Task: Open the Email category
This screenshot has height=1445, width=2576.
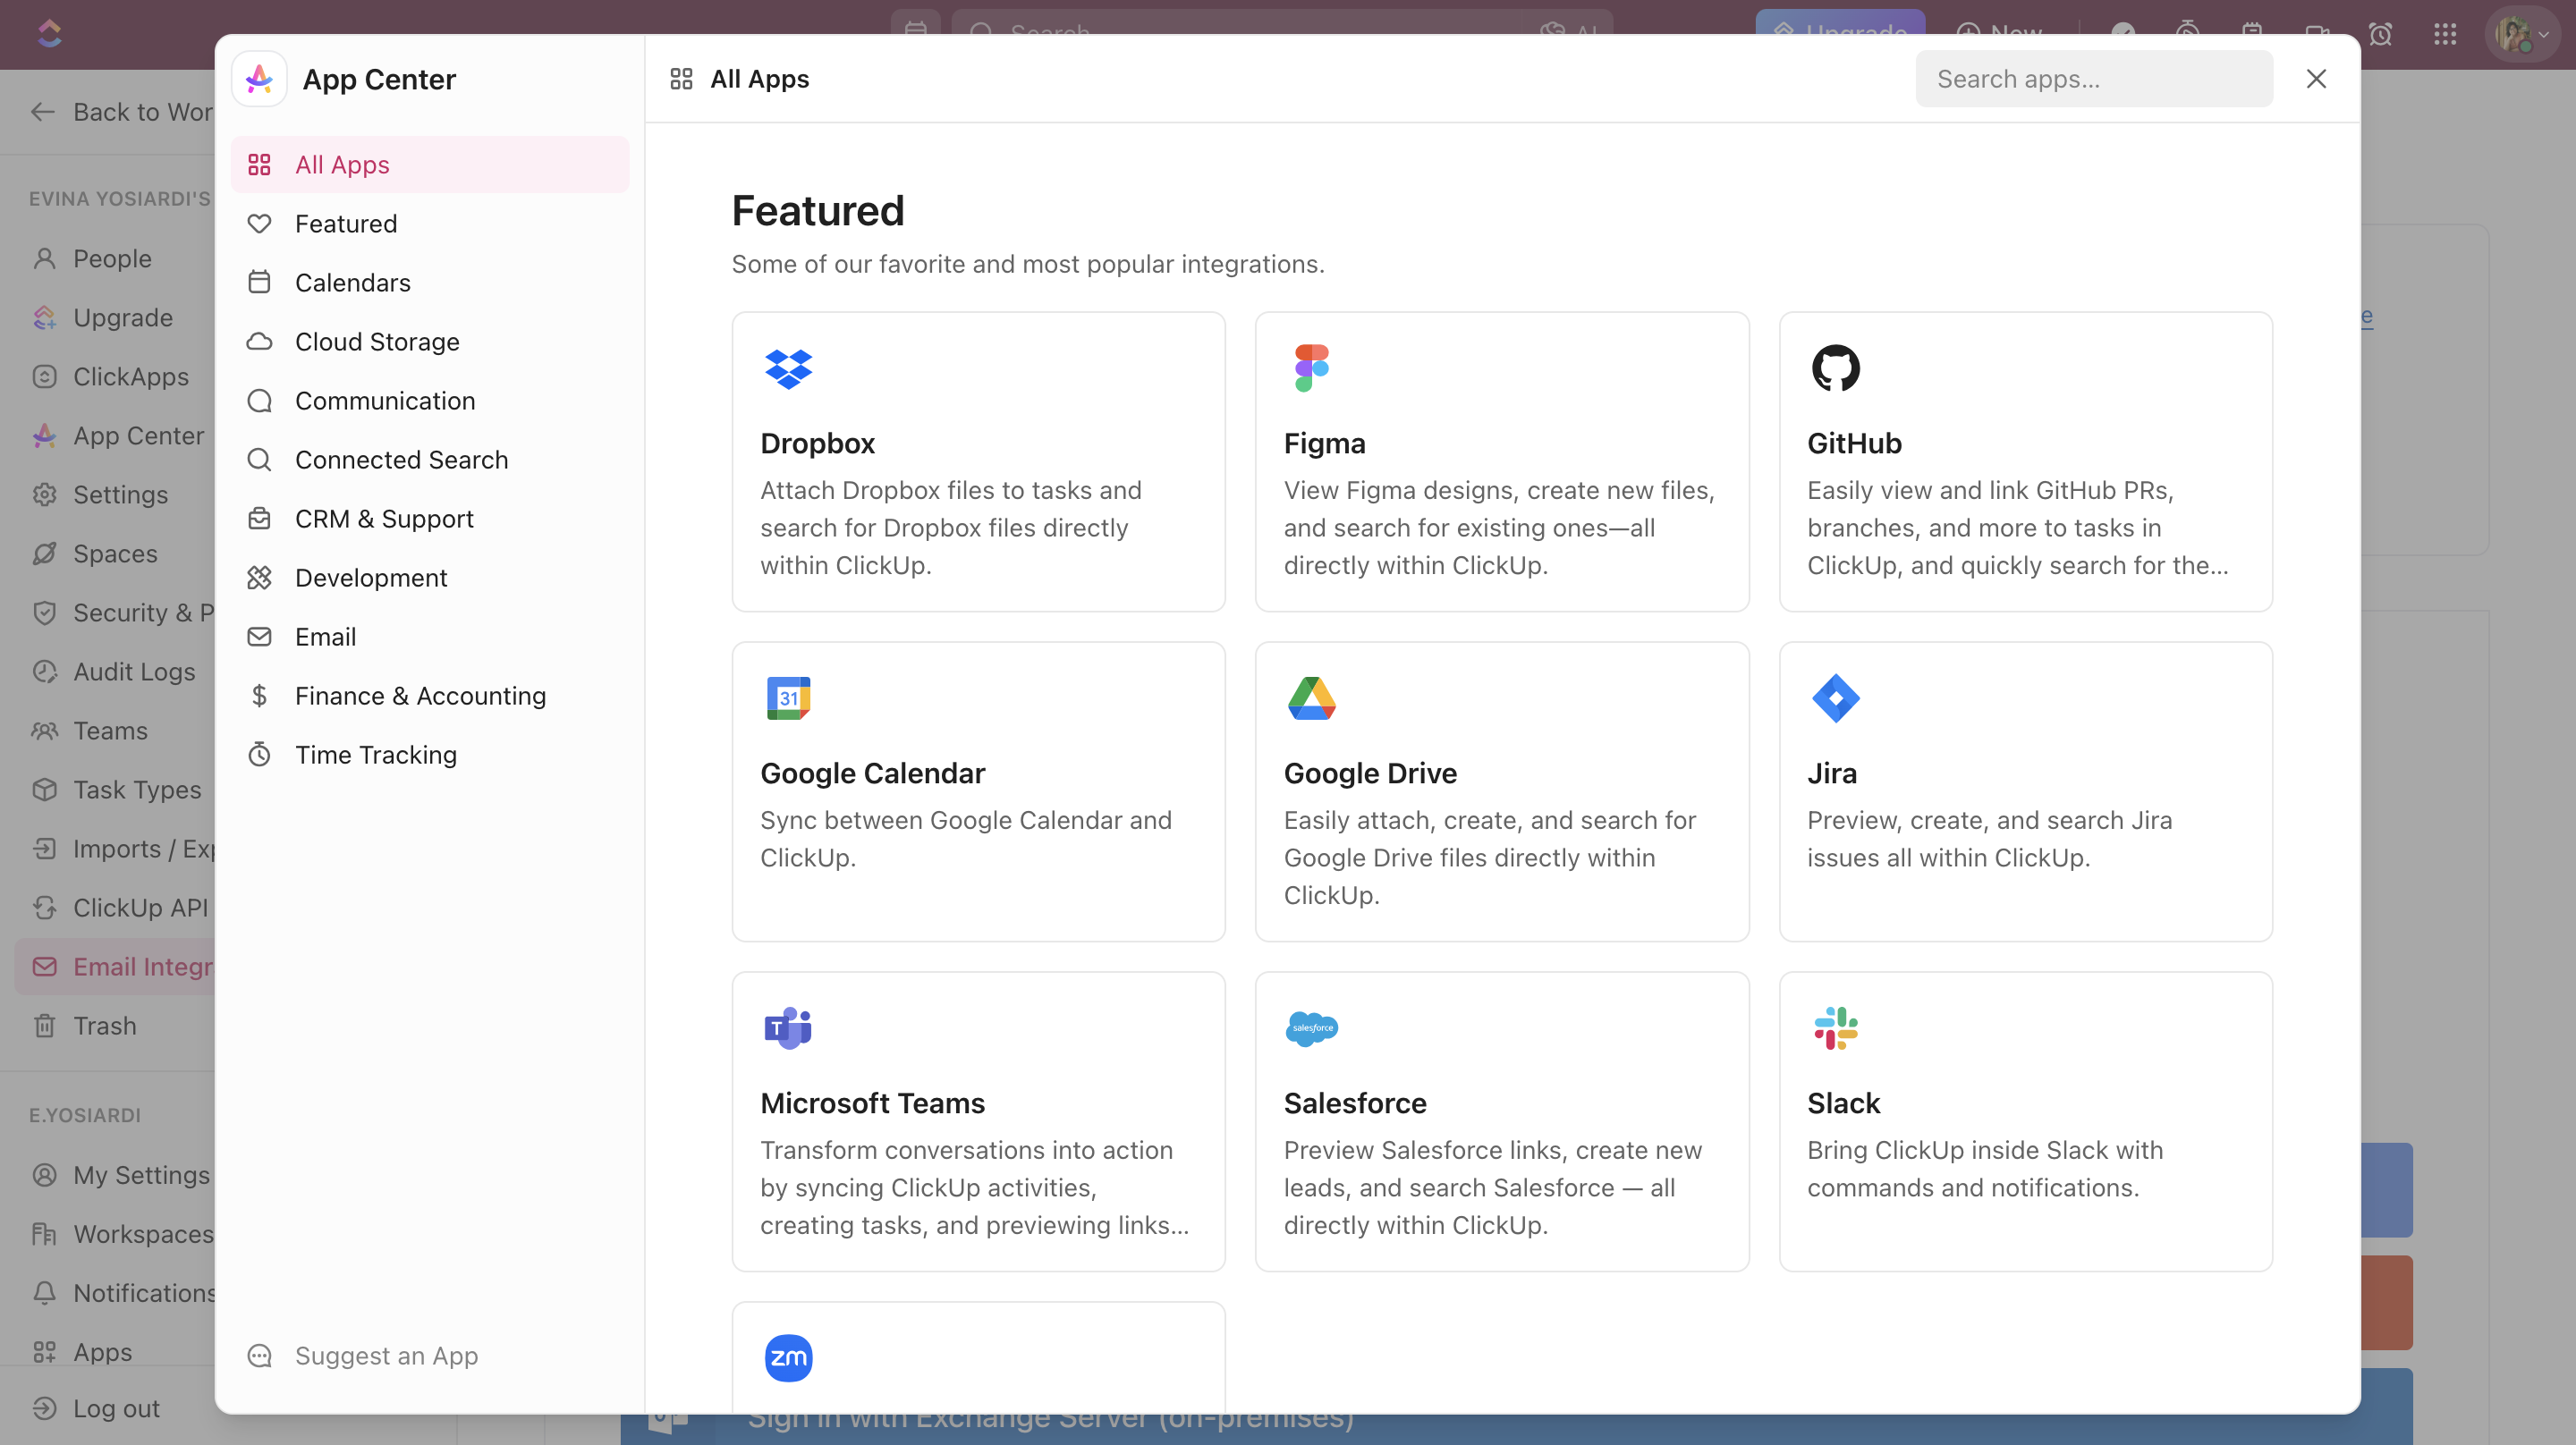Action: click(x=430, y=637)
